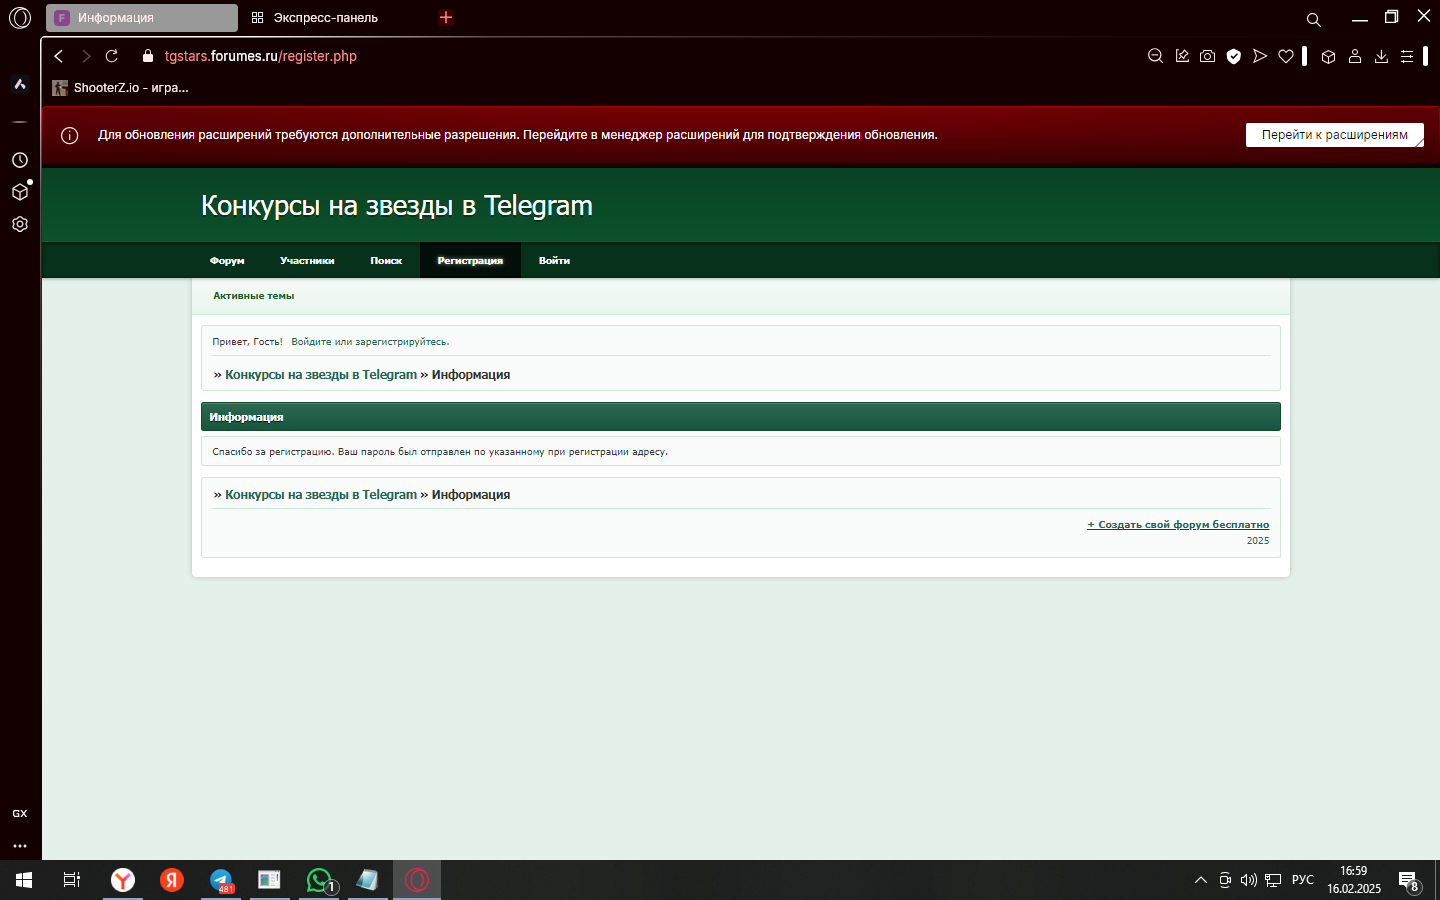Open Settings gear in the sidebar
The width and height of the screenshot is (1440, 900).
20,224
